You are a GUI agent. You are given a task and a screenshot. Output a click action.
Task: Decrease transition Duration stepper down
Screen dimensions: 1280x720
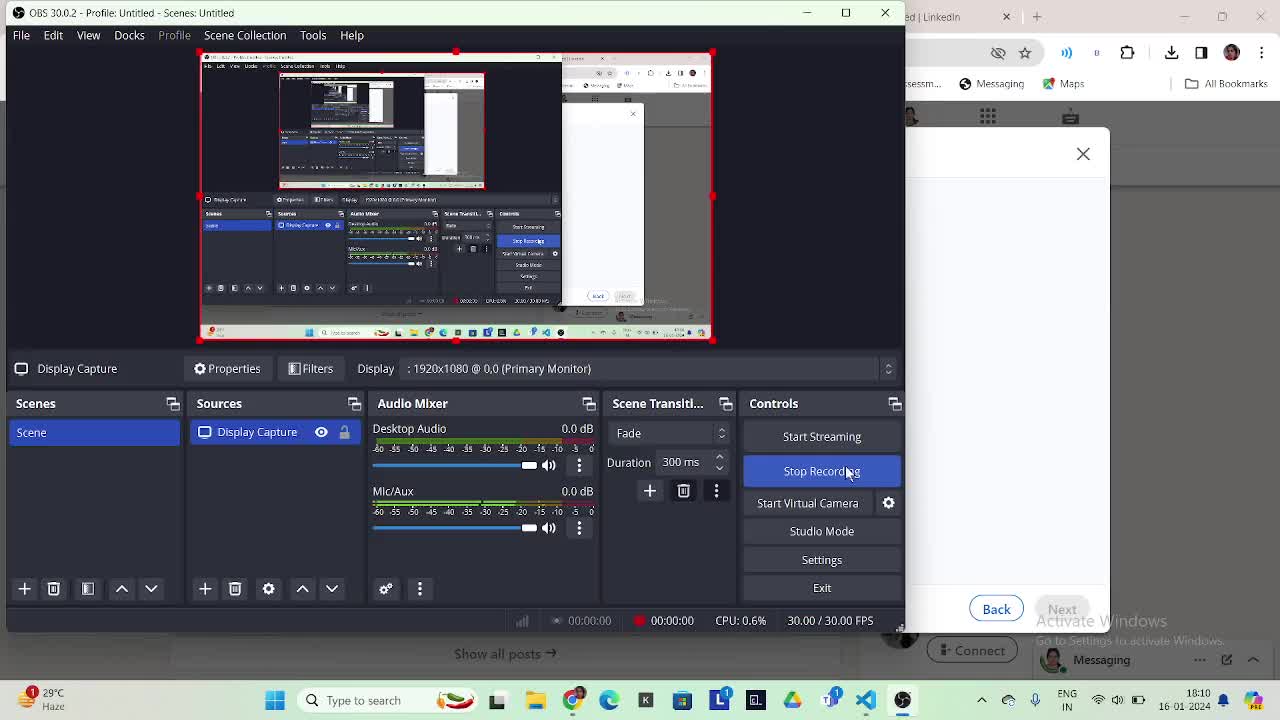pos(719,467)
